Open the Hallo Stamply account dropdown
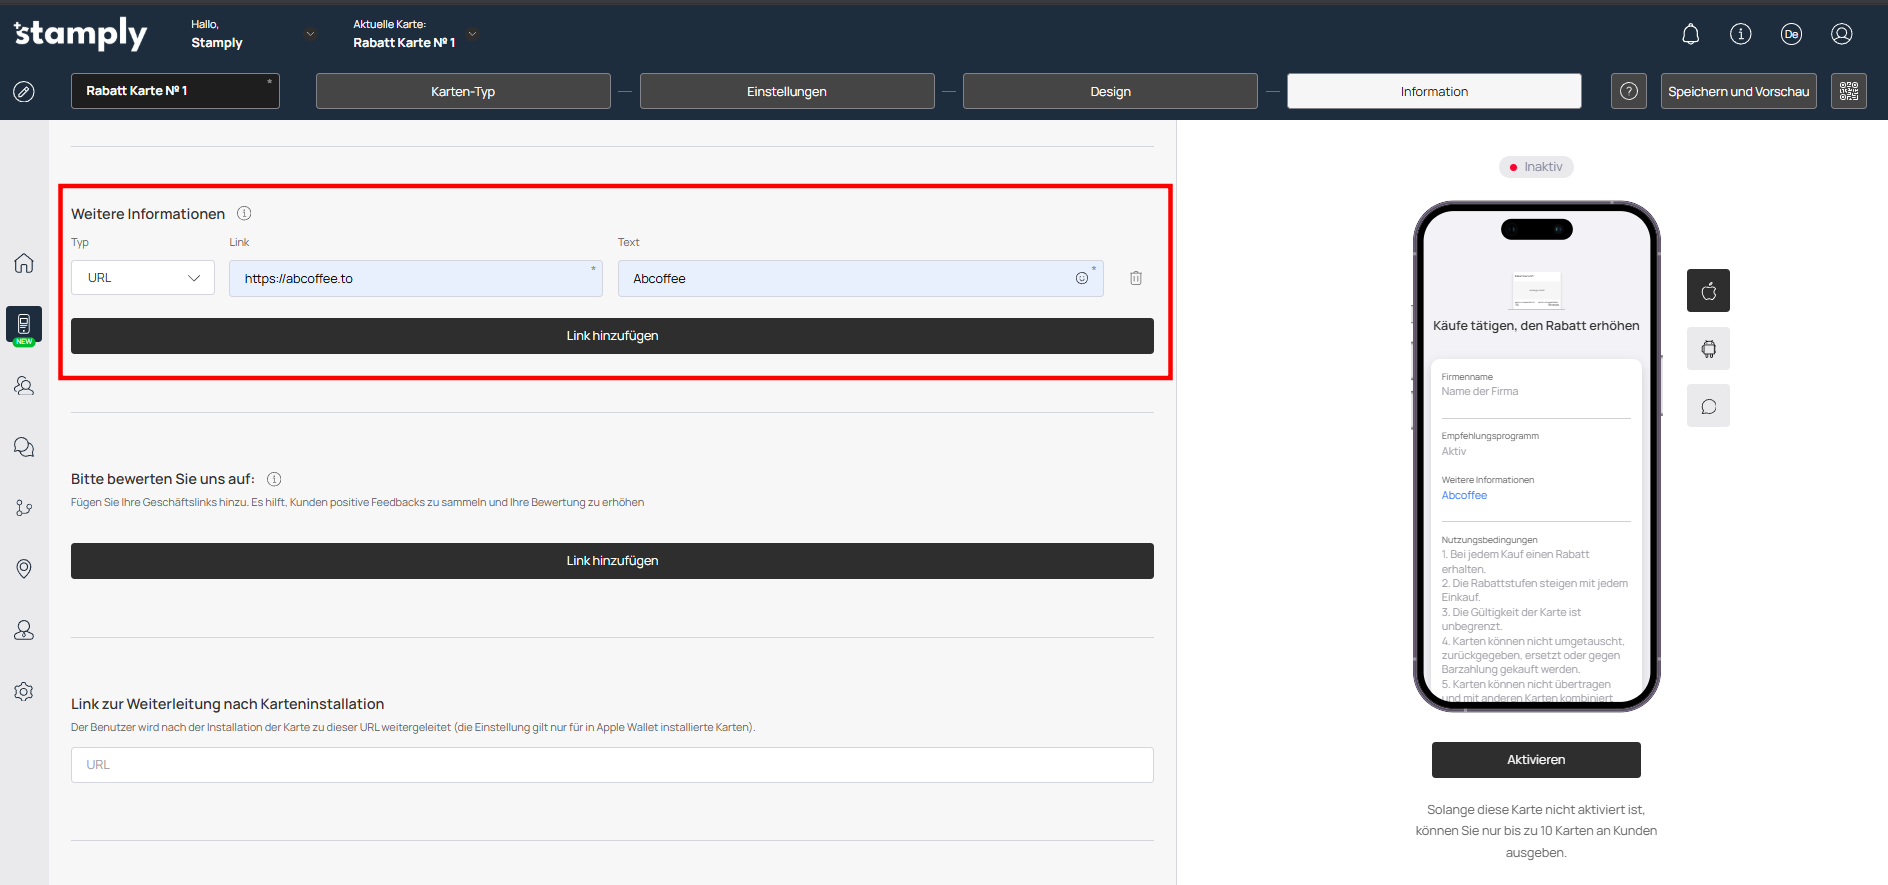The height and width of the screenshot is (885, 1888). [310, 34]
